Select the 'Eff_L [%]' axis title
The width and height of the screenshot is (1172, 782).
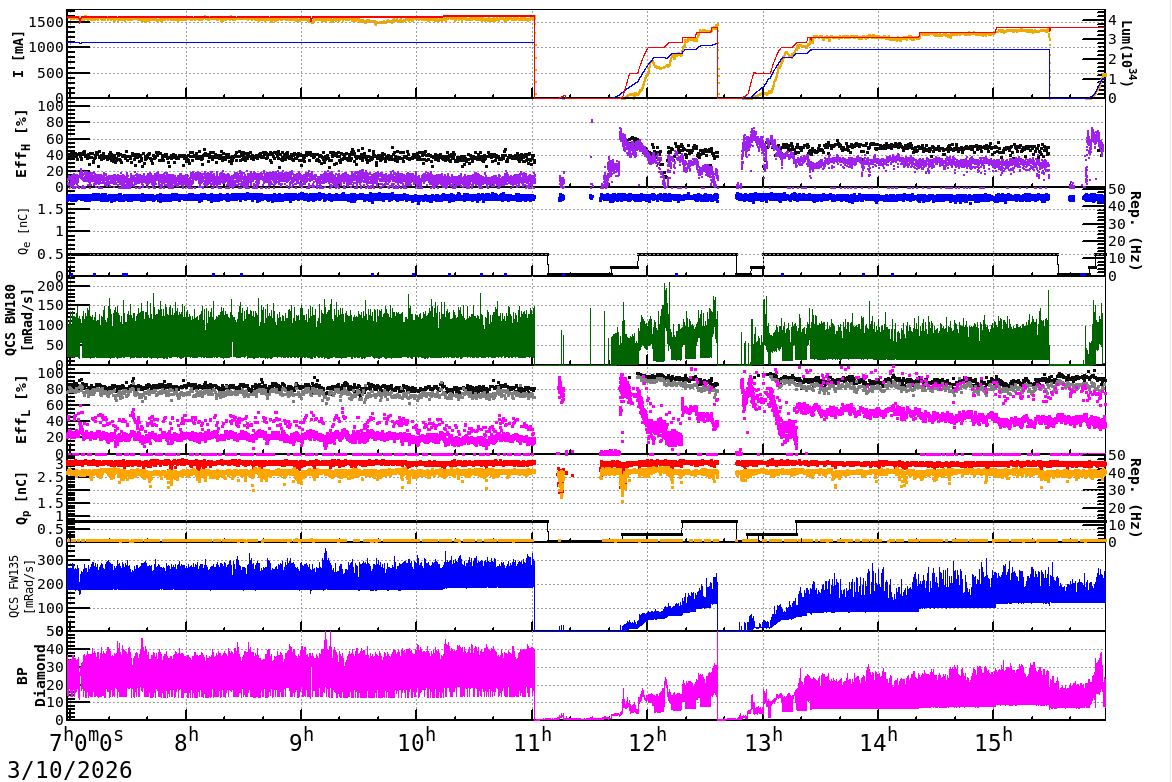[x=21, y=410]
